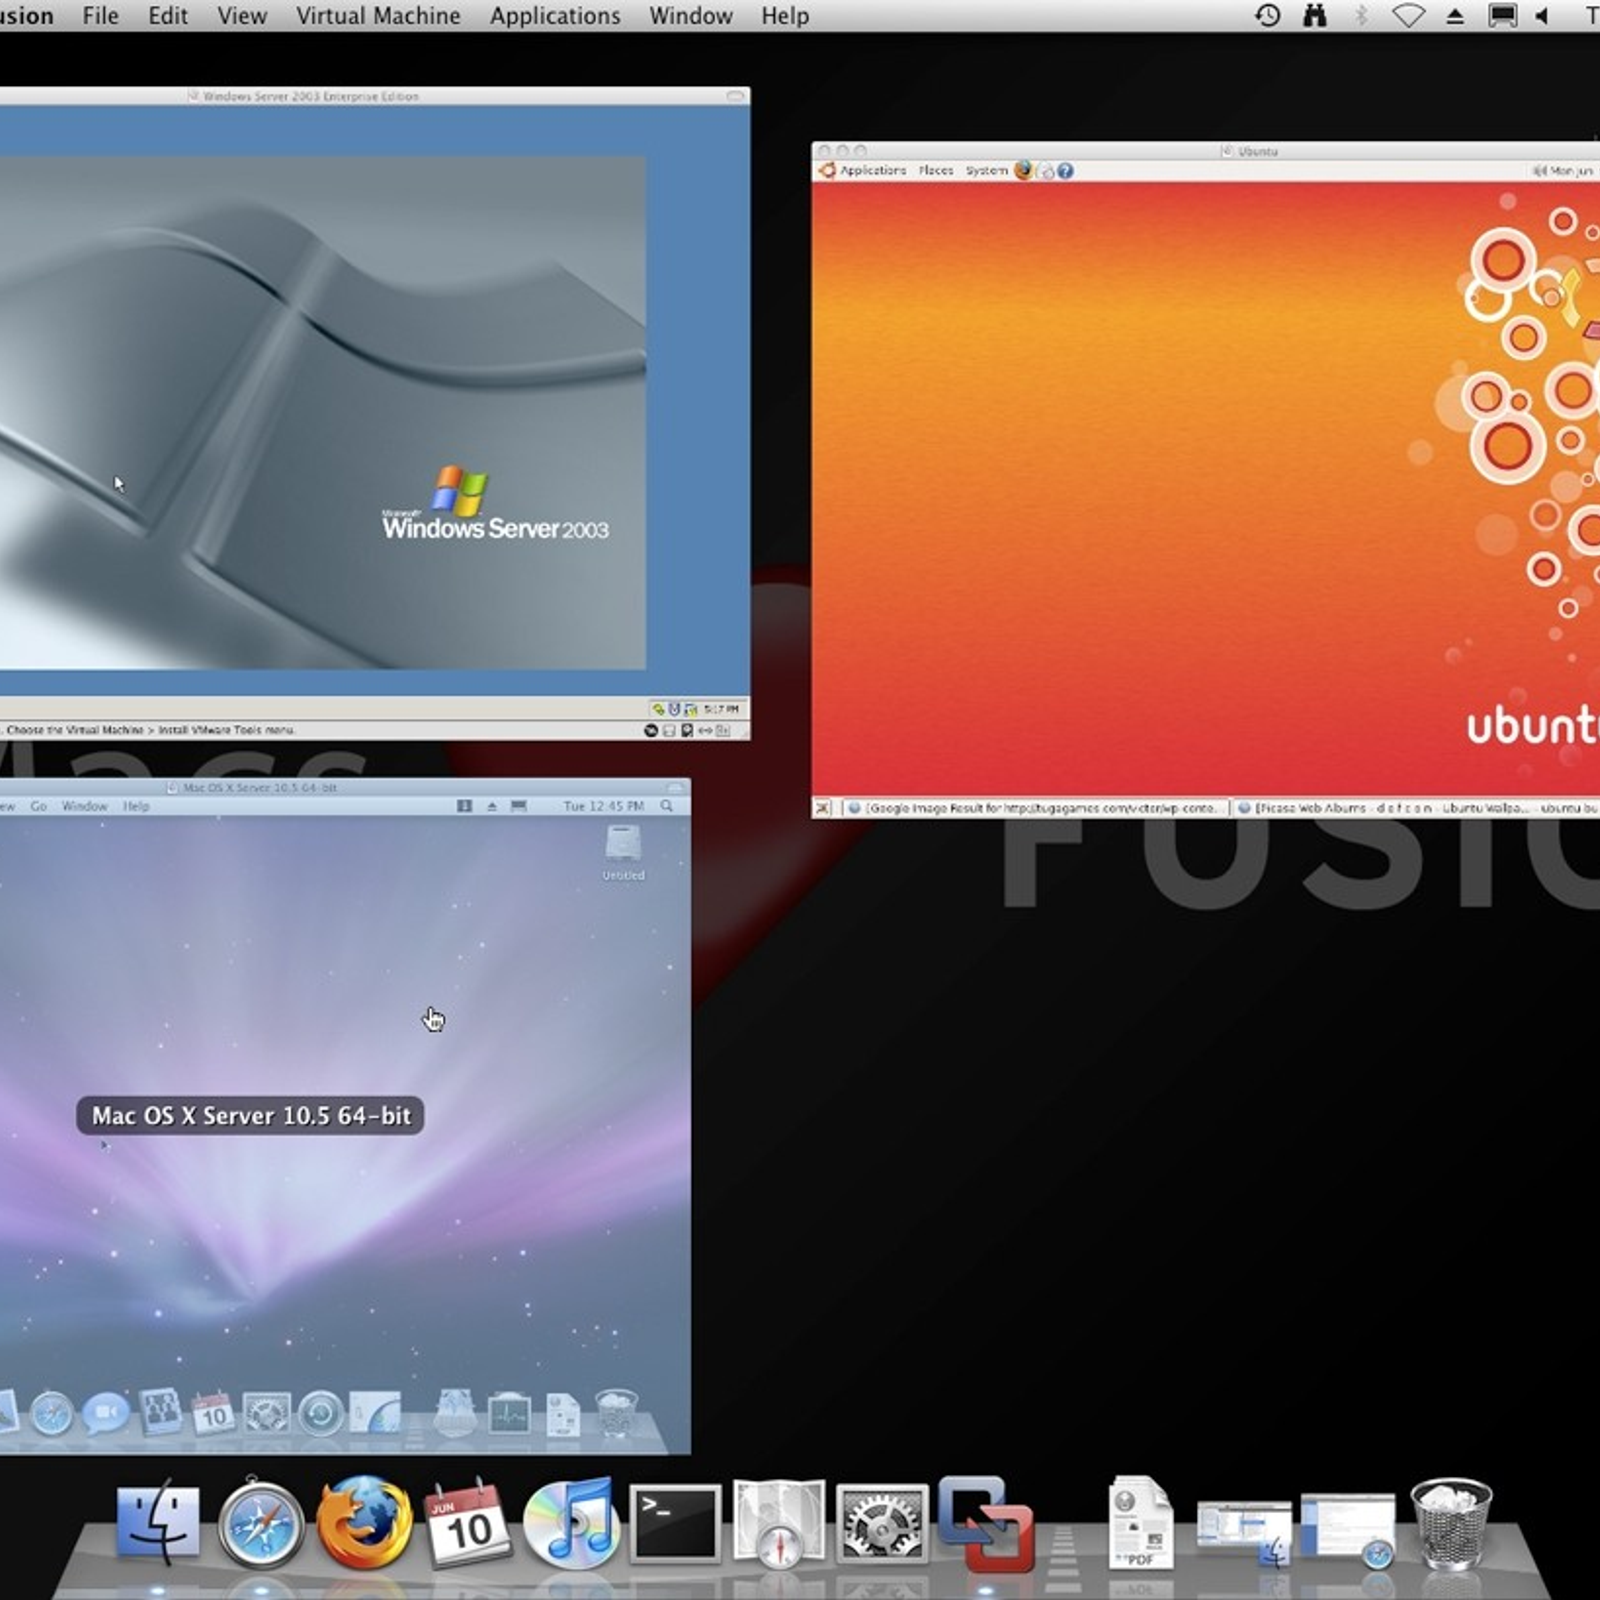The image size is (1600, 1600).
Task: Open the AirPort Wi-Fi menu
Action: 1408,15
